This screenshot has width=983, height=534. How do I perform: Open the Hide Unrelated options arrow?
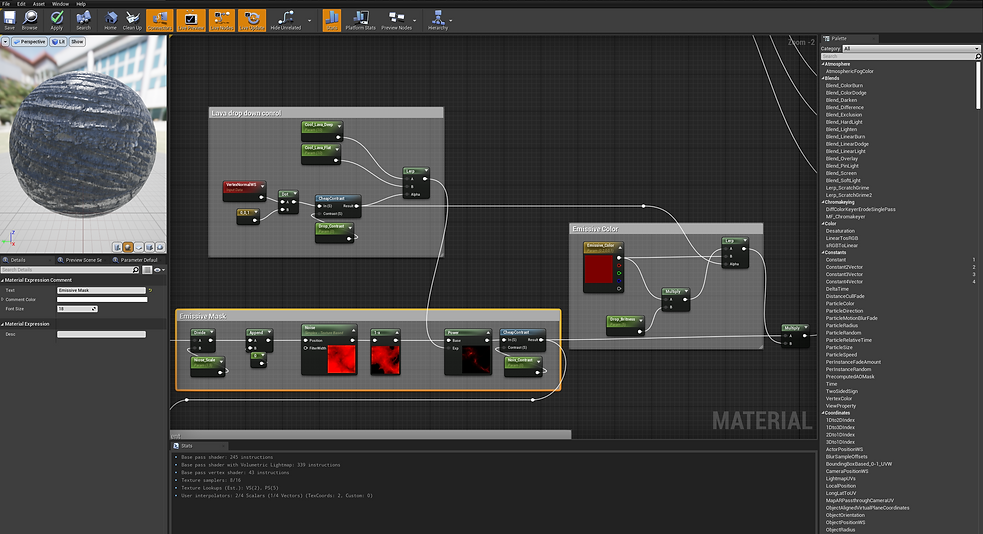click(309, 20)
